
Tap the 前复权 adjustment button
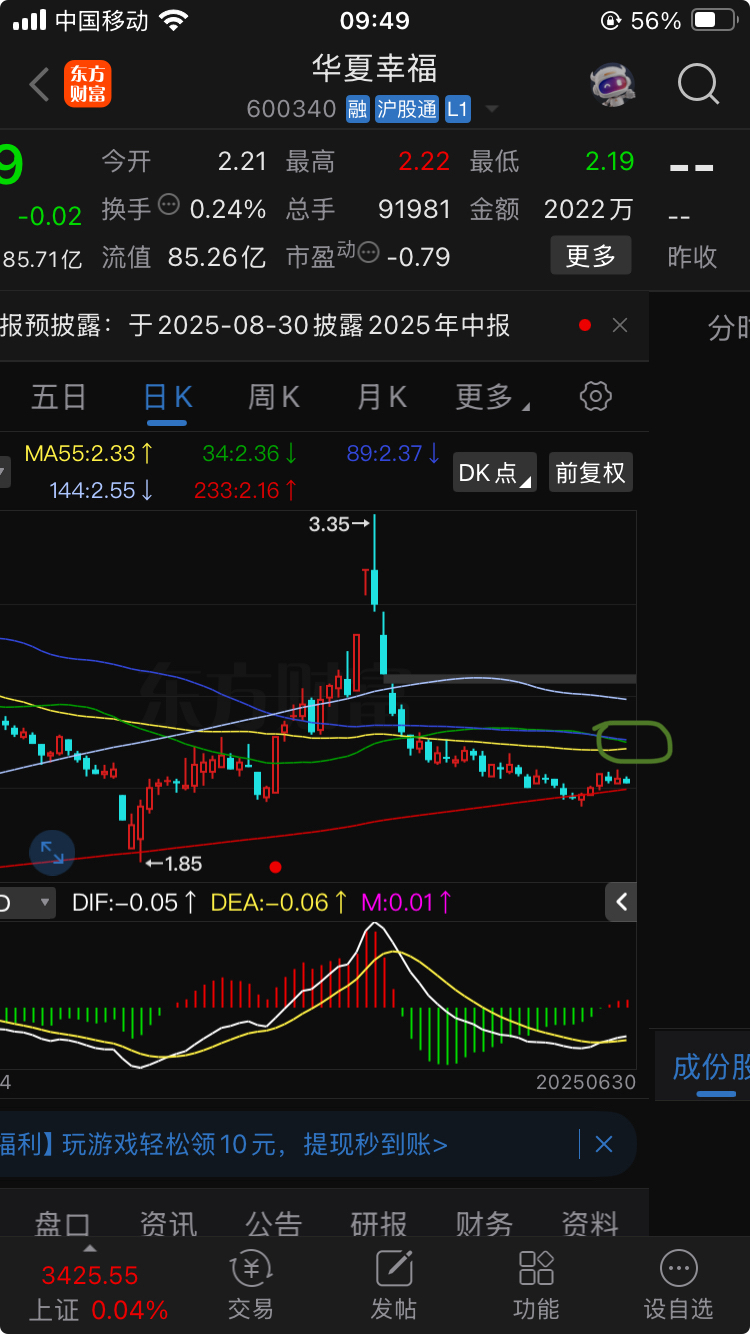pos(590,472)
